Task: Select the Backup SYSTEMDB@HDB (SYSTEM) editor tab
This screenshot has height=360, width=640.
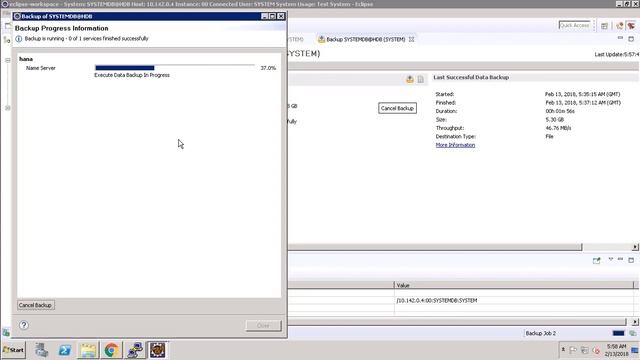Action: pyautogui.click(x=365, y=40)
